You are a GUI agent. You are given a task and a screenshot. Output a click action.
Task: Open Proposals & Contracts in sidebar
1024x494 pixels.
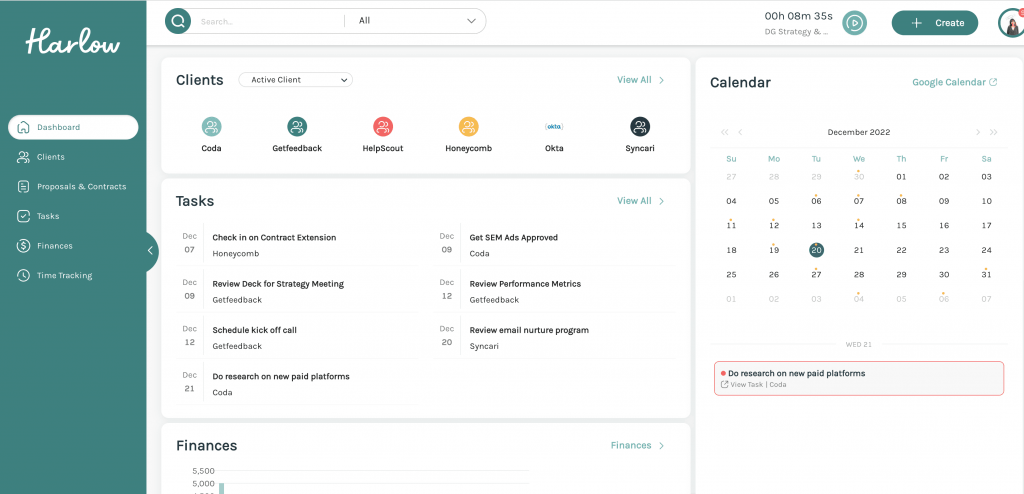click(x=81, y=186)
